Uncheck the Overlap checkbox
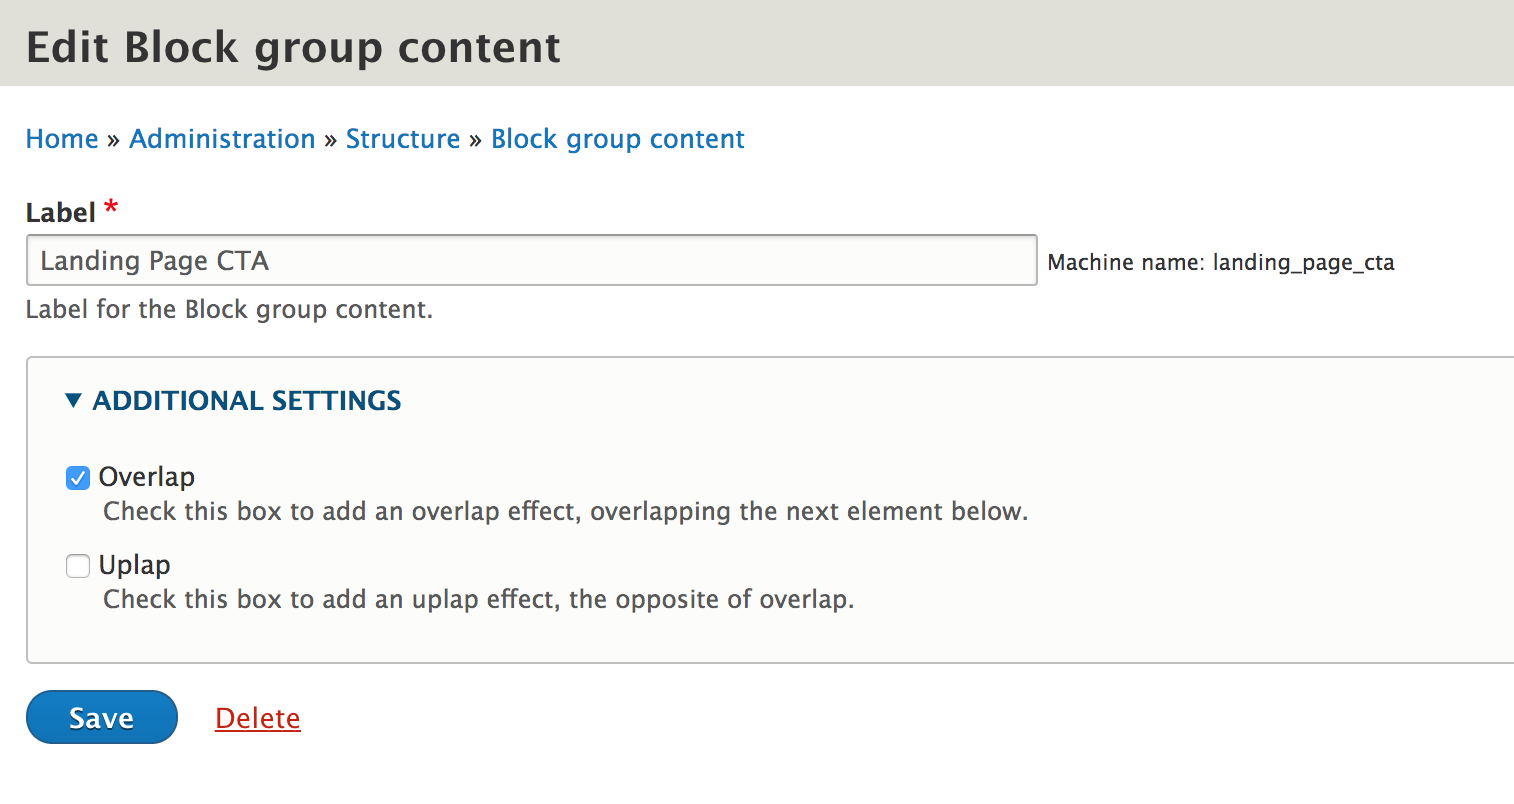 [x=77, y=478]
